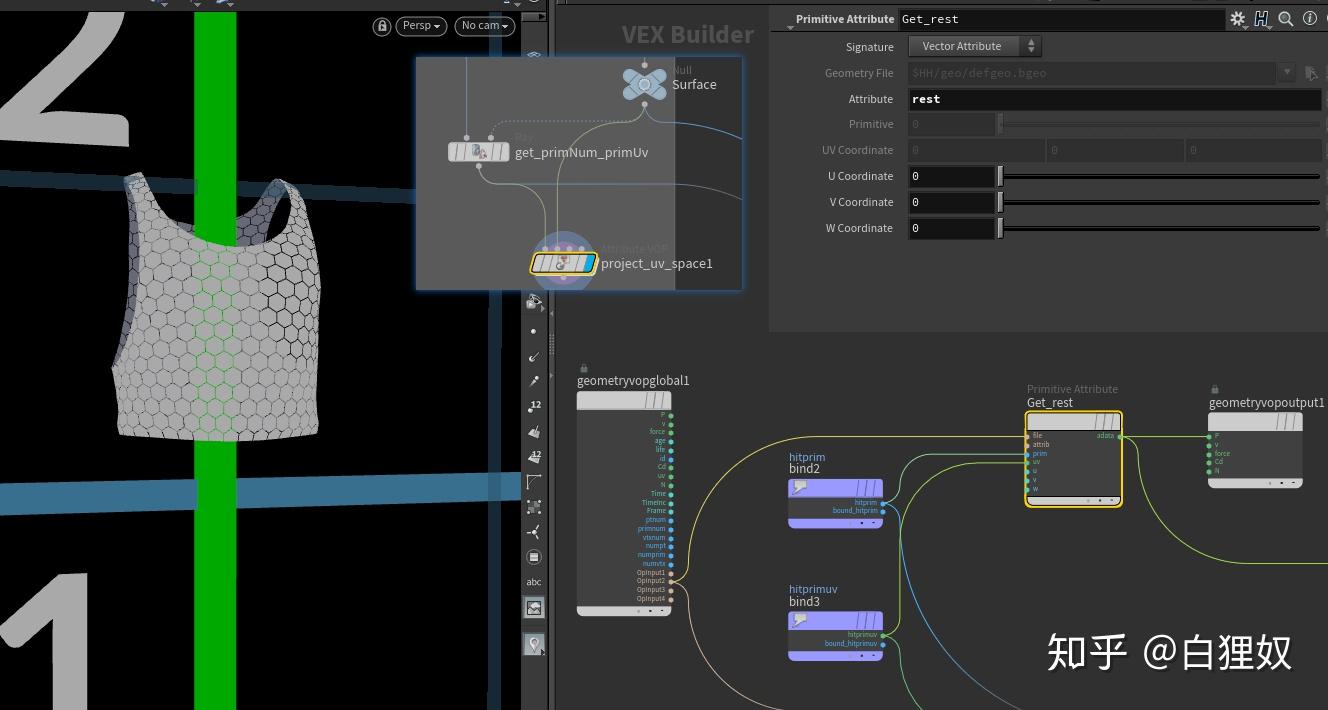Click the comment bubble icon on bind3
The height and width of the screenshot is (710, 1328).
click(x=799, y=620)
